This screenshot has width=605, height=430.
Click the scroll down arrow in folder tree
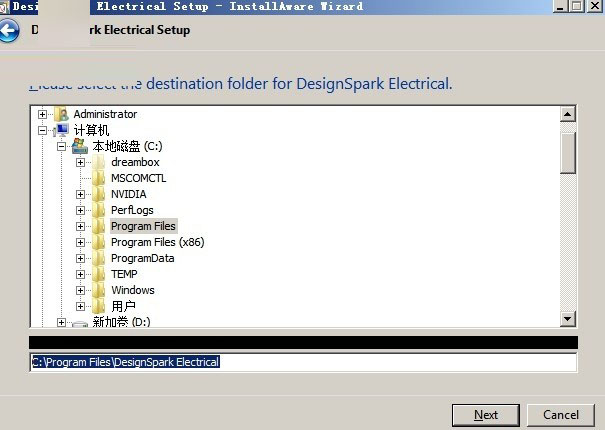click(568, 319)
